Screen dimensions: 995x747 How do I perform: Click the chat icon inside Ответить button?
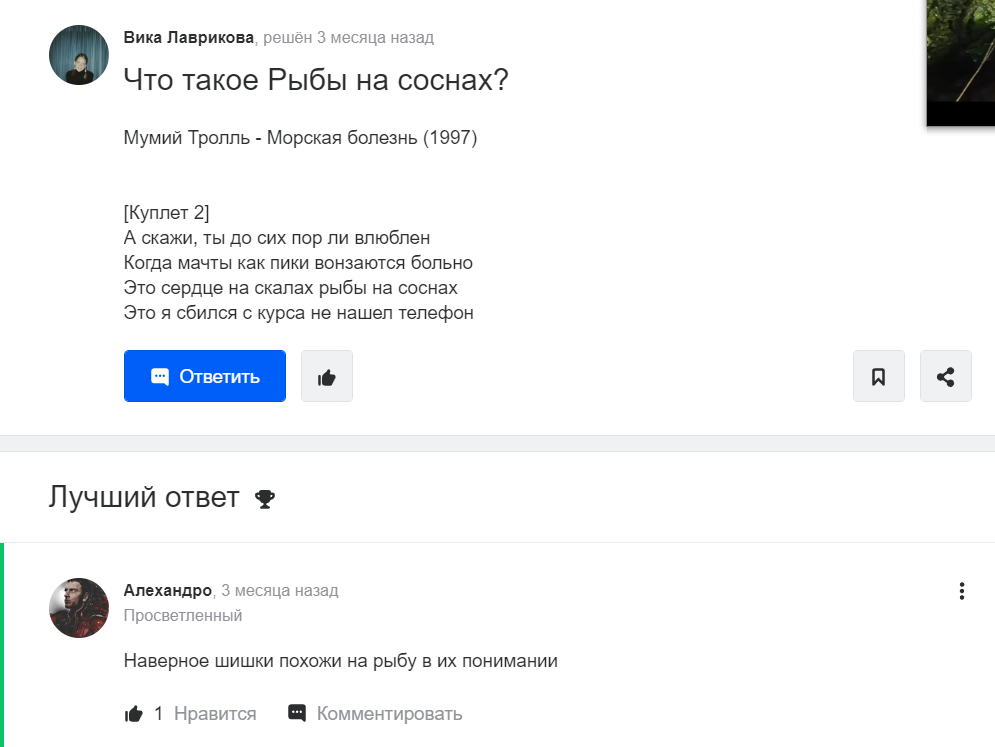point(160,376)
